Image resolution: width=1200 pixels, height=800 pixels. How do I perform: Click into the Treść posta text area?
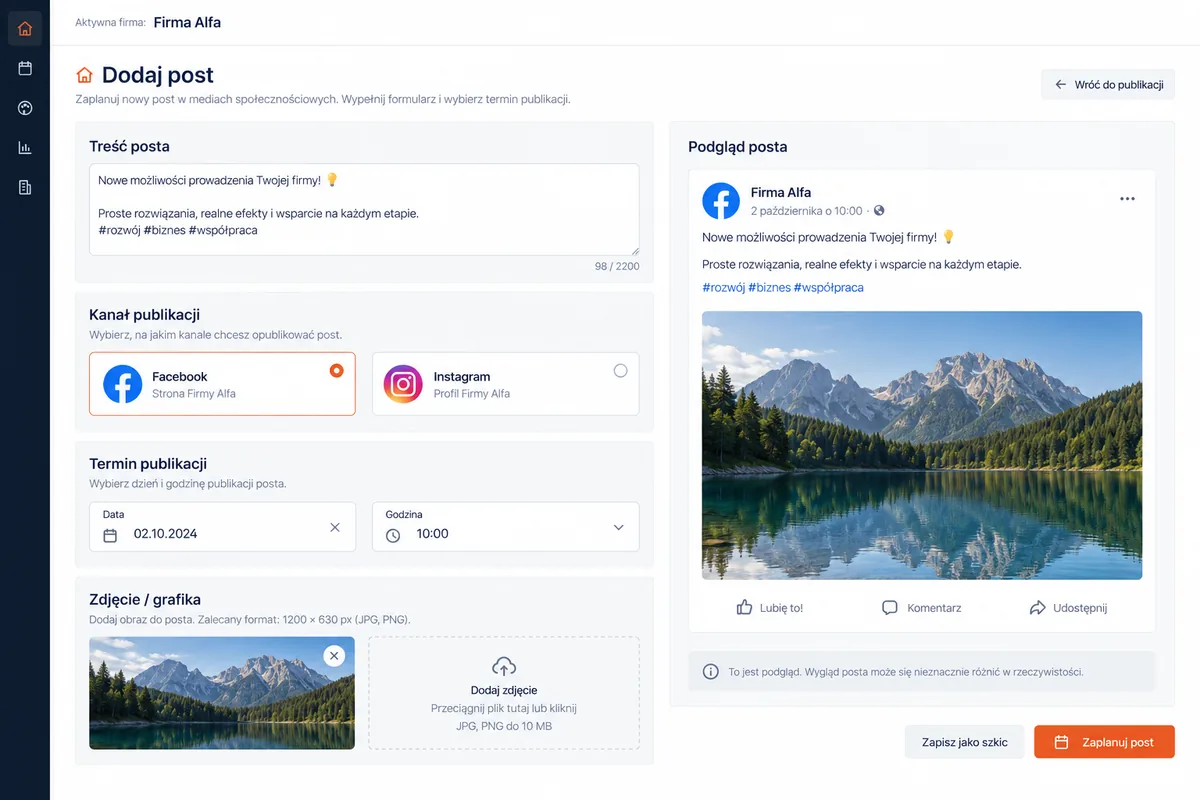point(364,210)
